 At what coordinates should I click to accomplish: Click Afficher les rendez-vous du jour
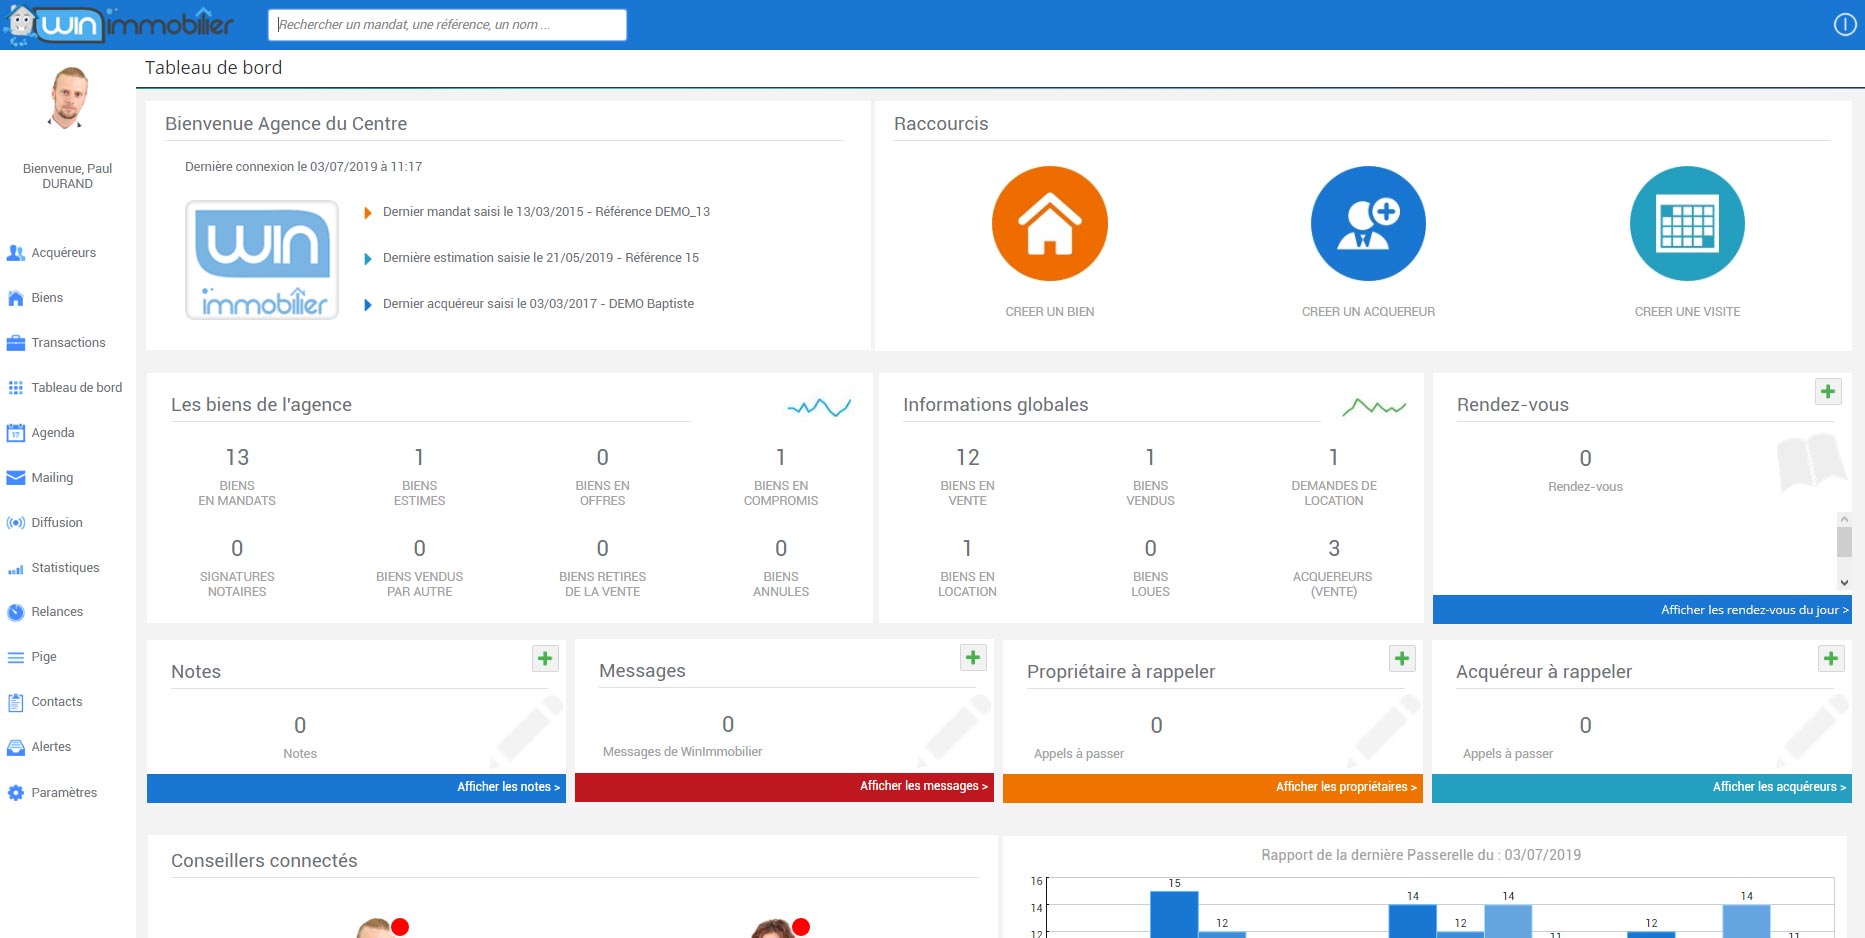coord(1642,610)
